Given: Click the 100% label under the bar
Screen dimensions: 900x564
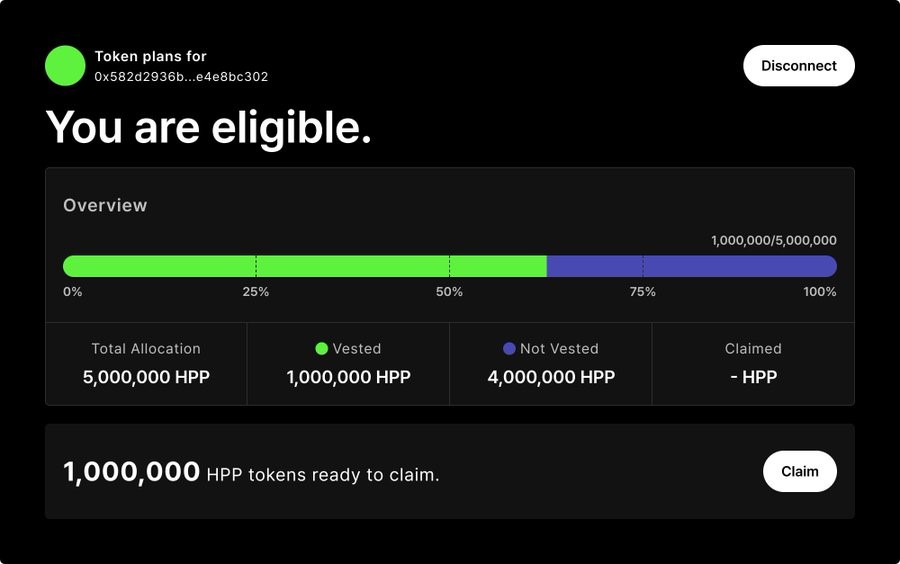Looking at the screenshot, I should click(819, 292).
